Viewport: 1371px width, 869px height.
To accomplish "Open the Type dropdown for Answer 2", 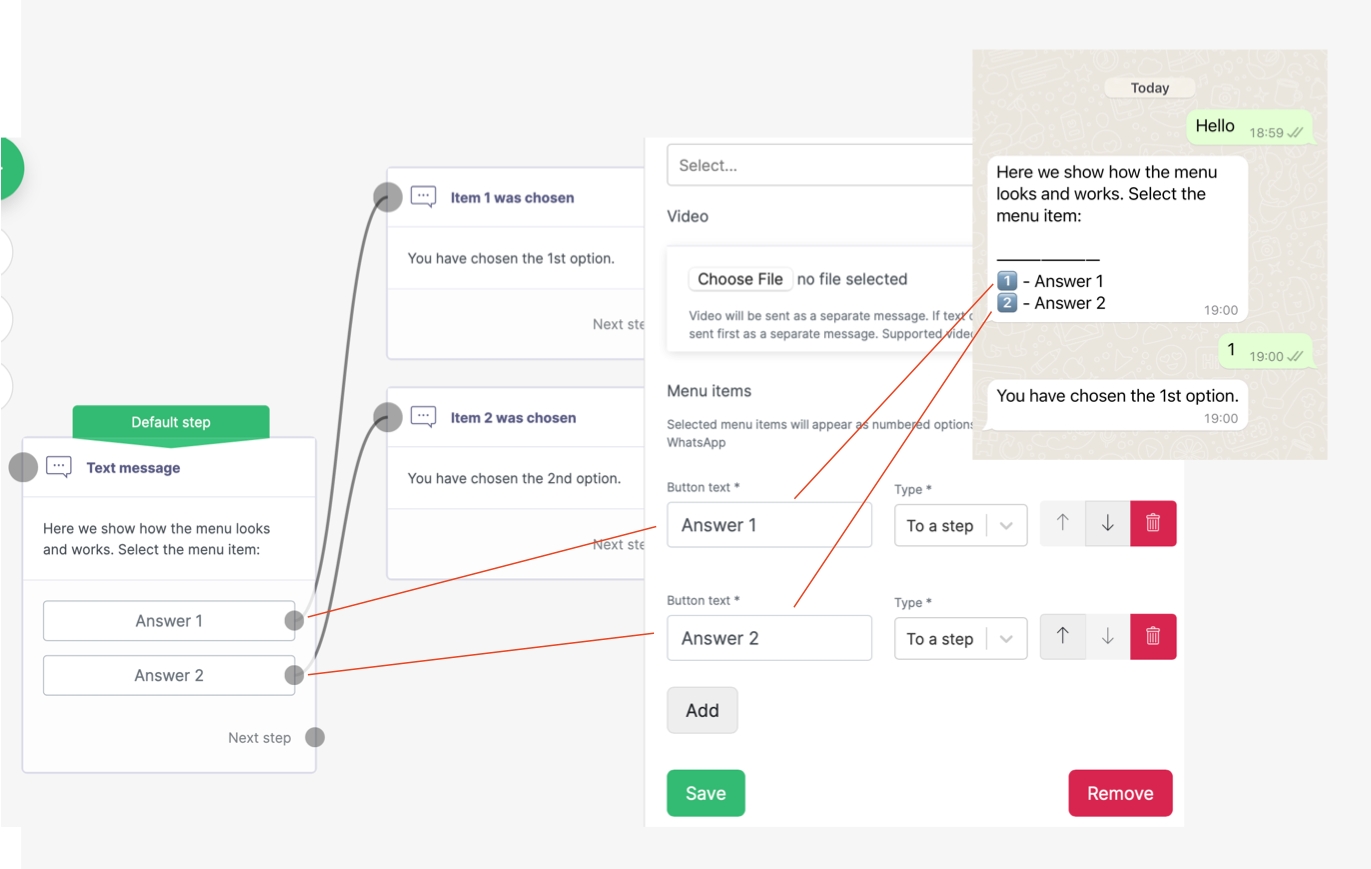I will click(960, 639).
